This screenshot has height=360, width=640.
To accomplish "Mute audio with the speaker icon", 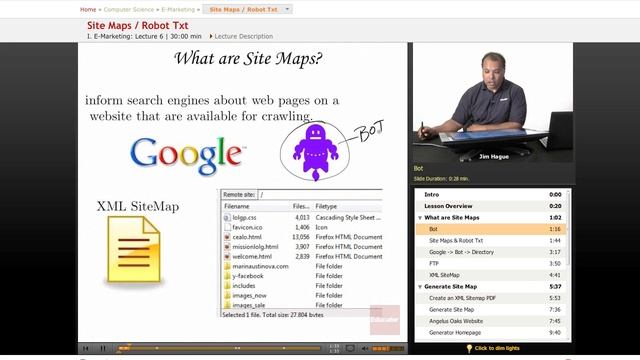I will point(364,348).
